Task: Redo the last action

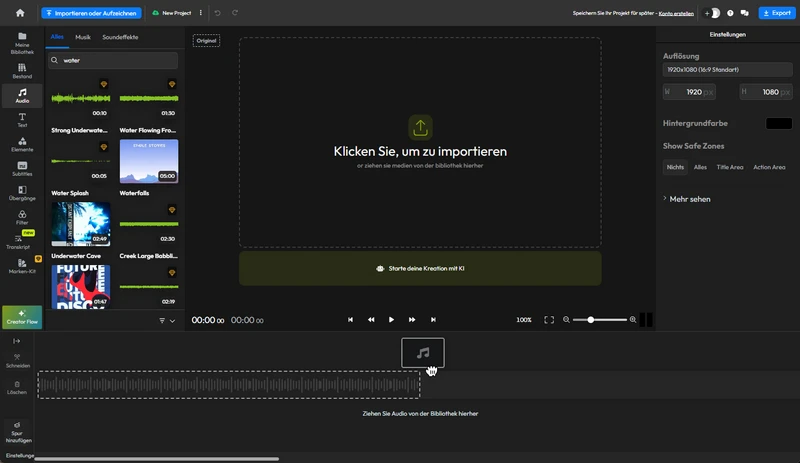Action: pos(235,13)
